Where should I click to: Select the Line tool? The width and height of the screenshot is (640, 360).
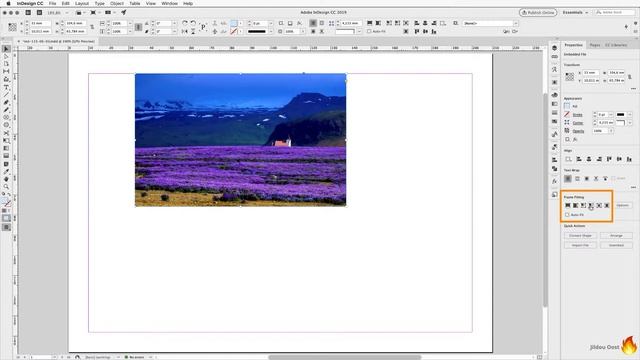pos(6,94)
